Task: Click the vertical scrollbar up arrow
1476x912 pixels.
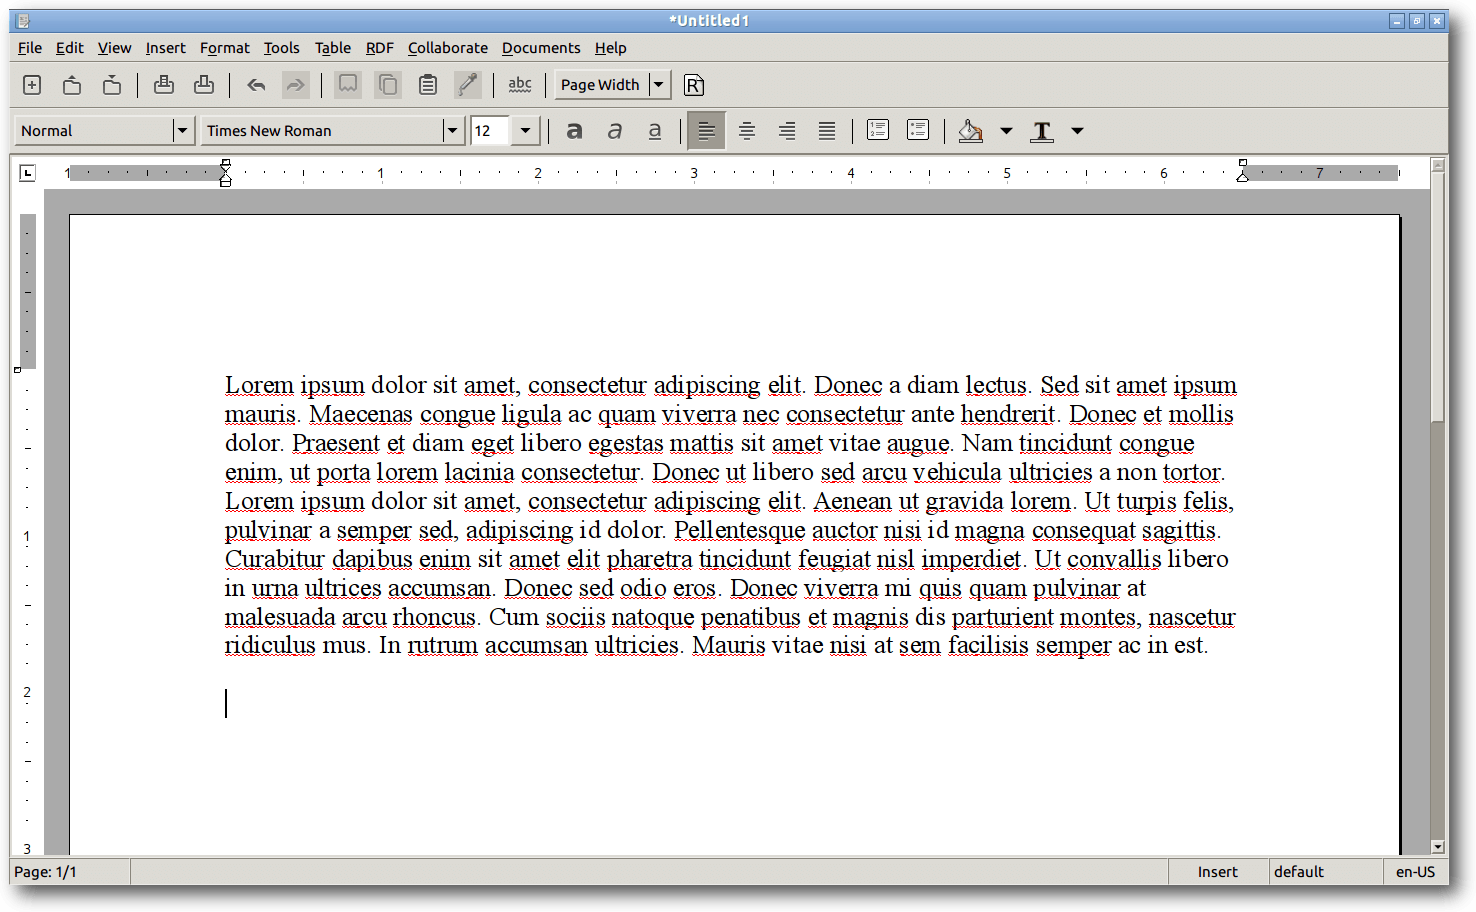Action: coord(1438,165)
